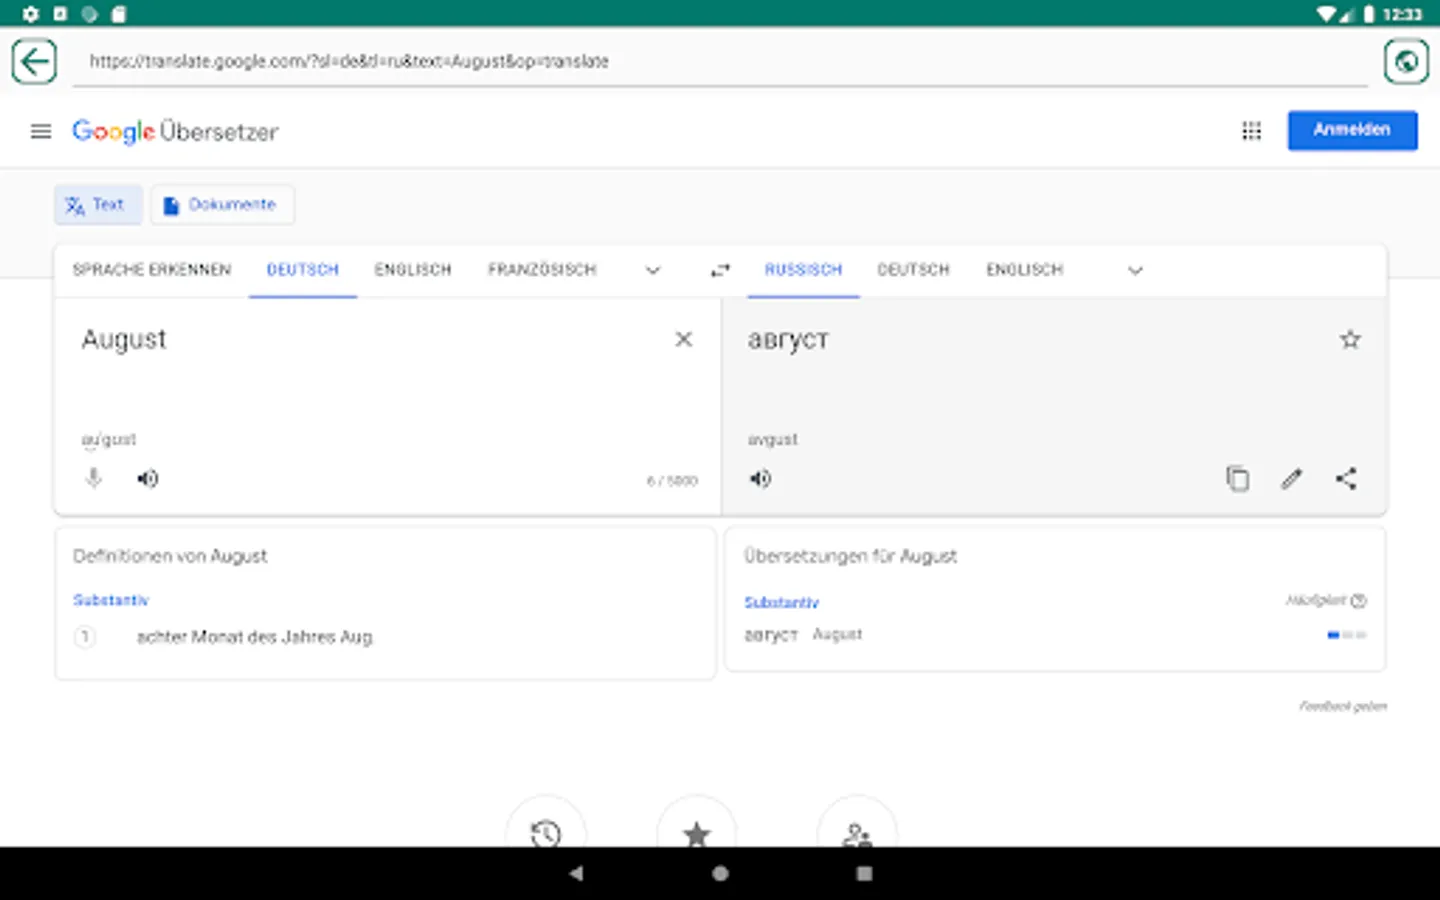This screenshot has width=1440, height=900.
Task: Click the definition text achter Monat des Jahres
Action: pos(255,637)
